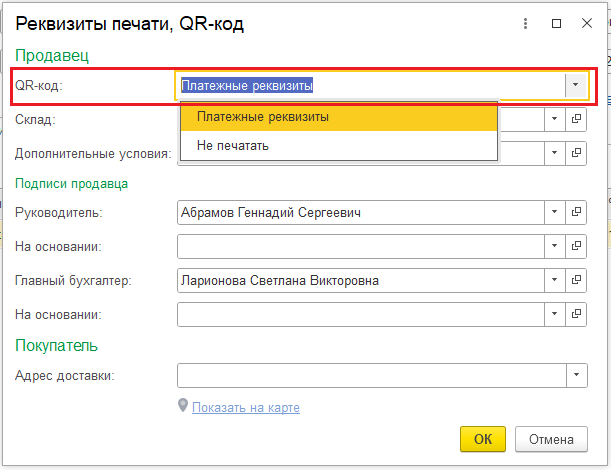This screenshot has height=470, width=611.
Task: Click the Руководитель: label
Action: click(58, 212)
